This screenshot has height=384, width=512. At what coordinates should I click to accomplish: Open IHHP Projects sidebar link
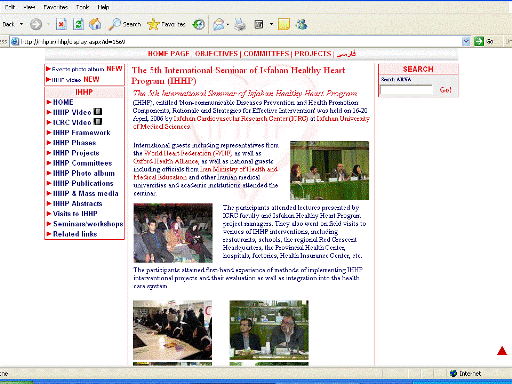76,153
